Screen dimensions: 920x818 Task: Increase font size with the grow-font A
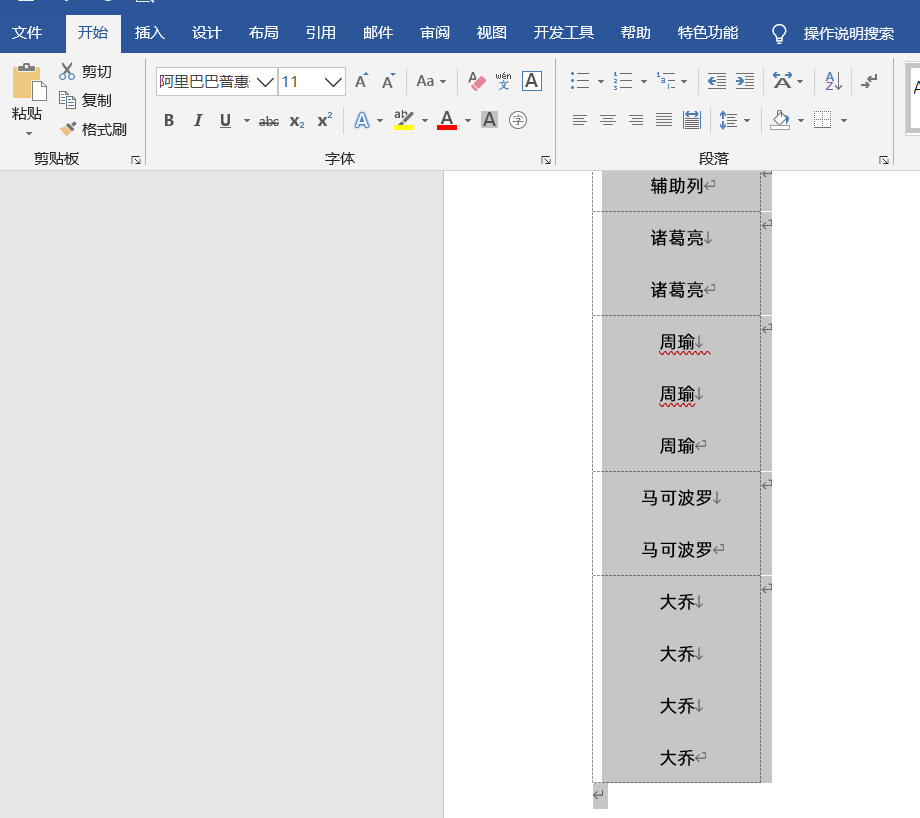point(361,81)
